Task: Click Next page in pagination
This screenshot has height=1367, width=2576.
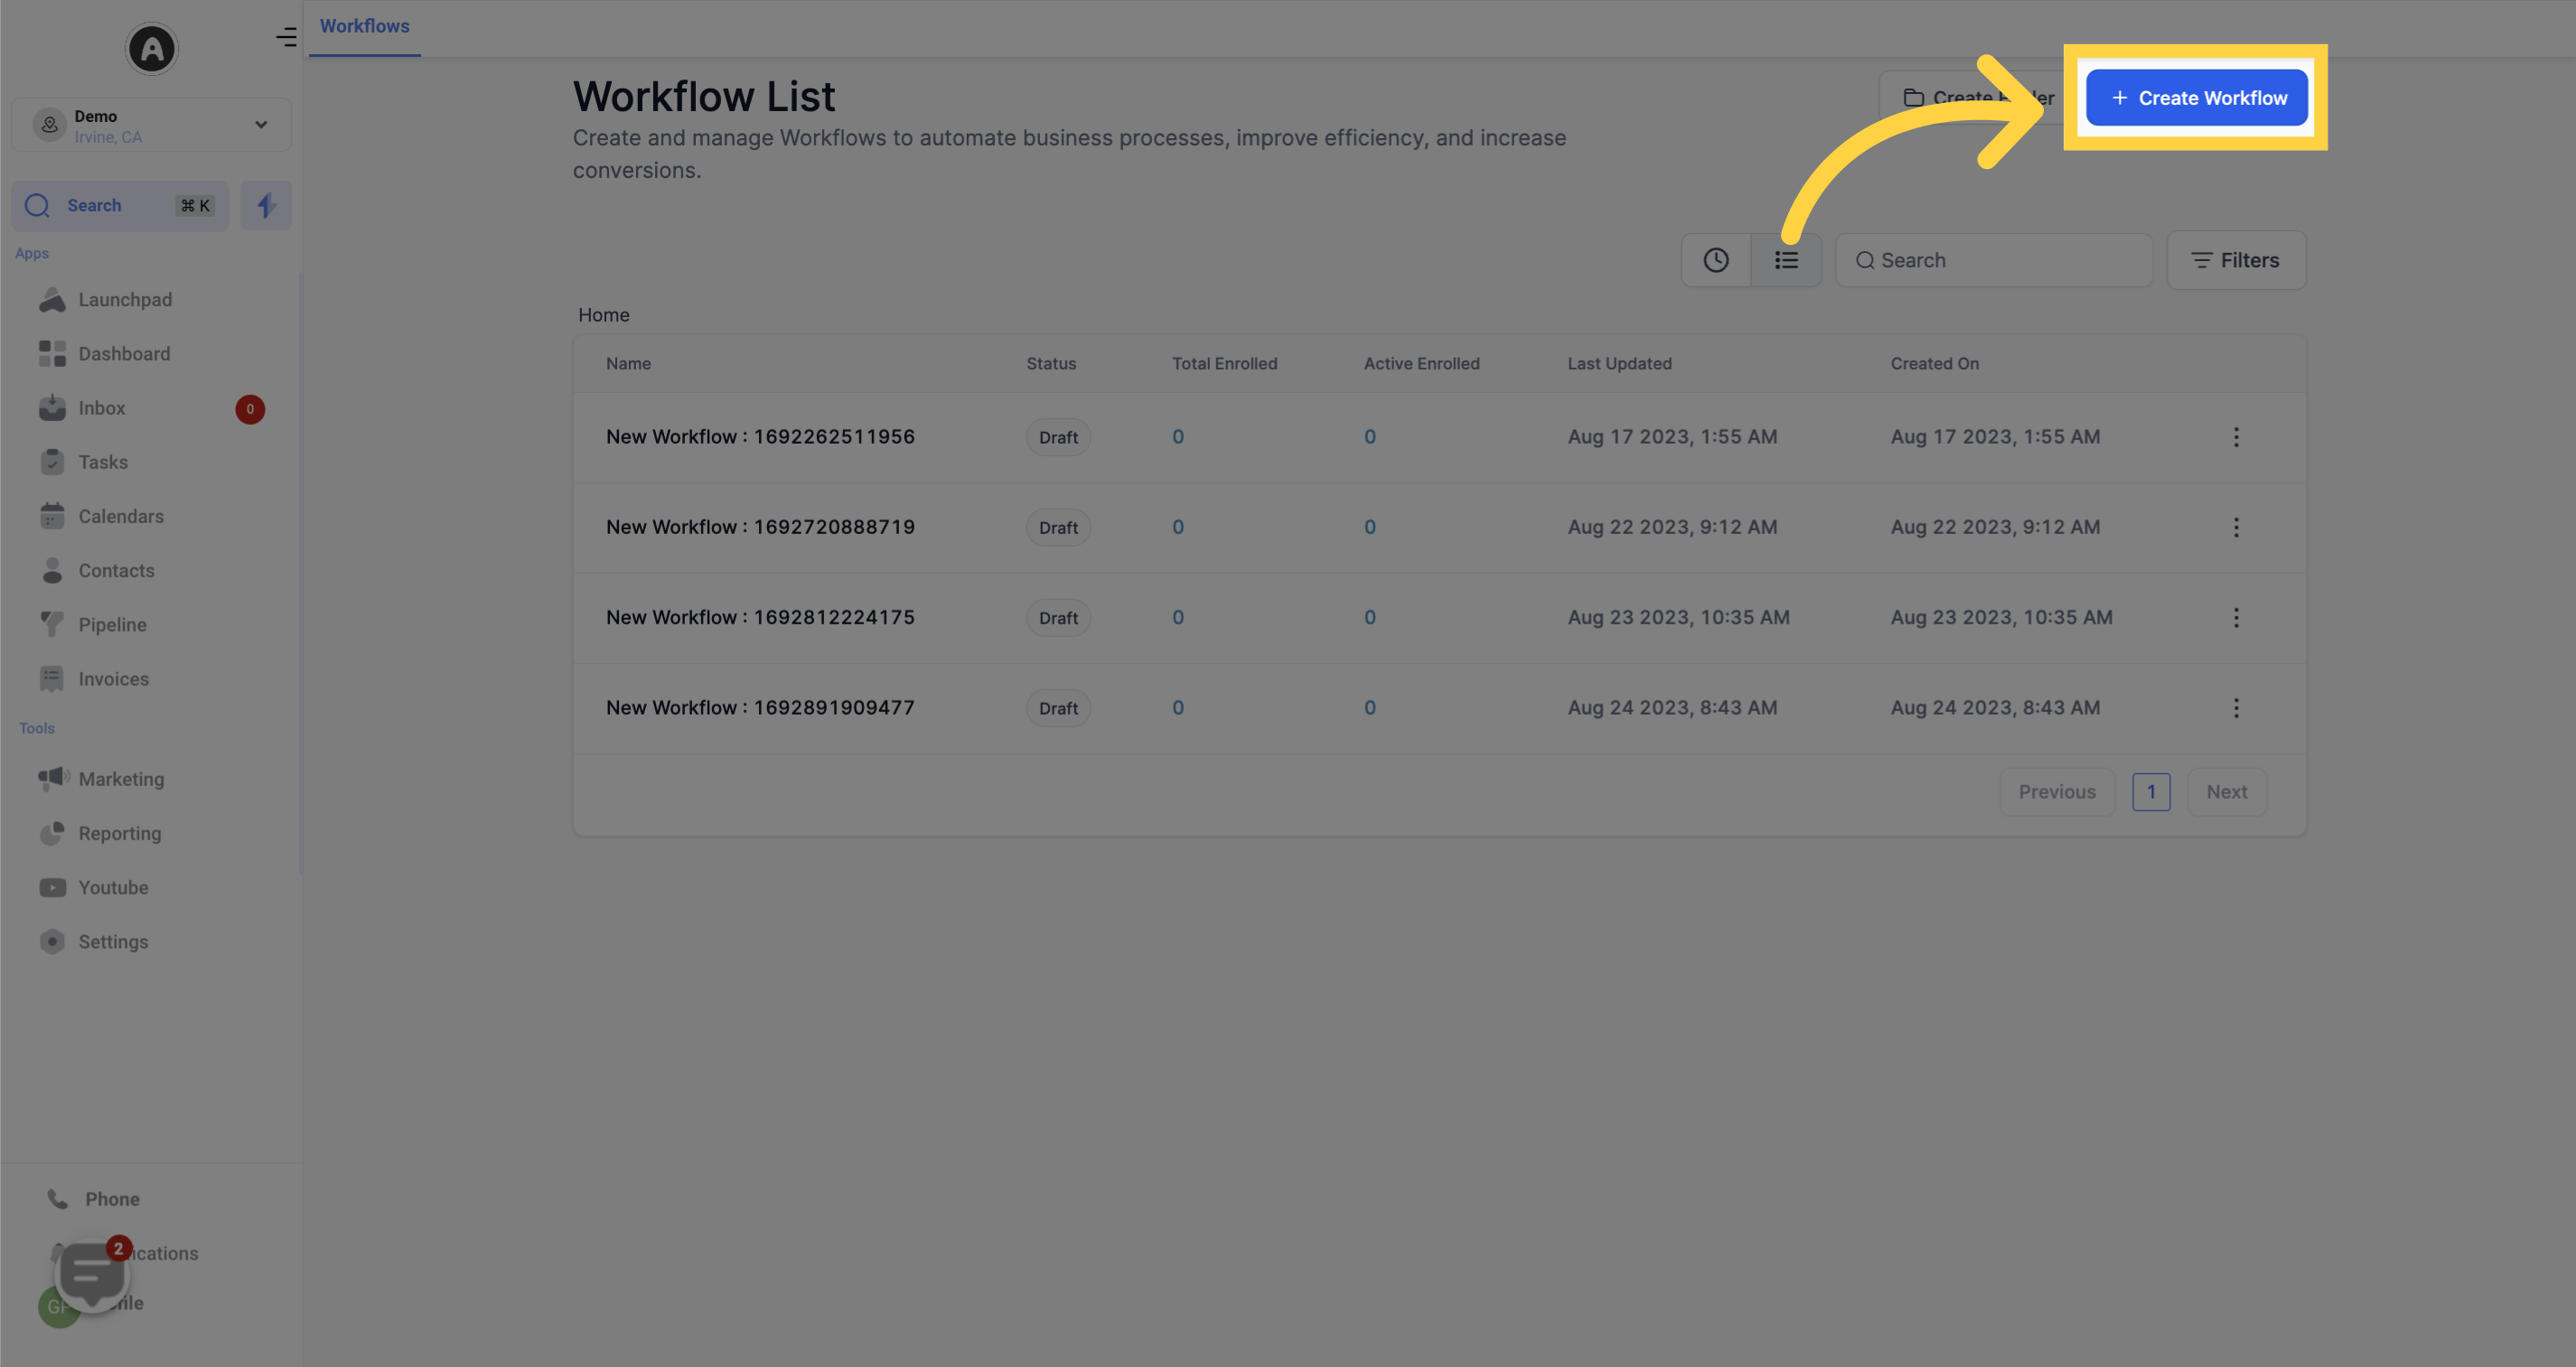Action: pyautogui.click(x=2226, y=791)
